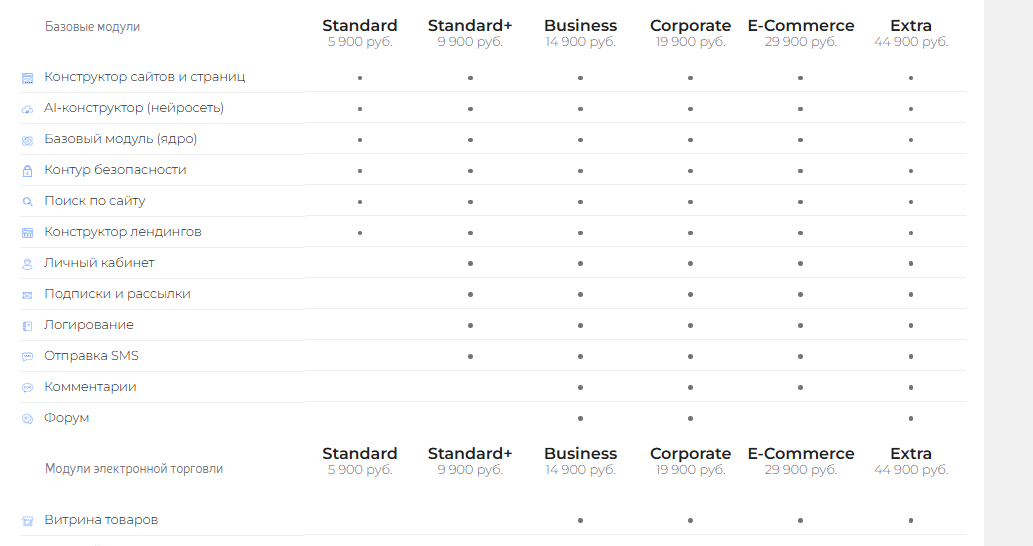1033x546 pixels.
Task: Open the Комментарии module link
Action: click(90, 387)
